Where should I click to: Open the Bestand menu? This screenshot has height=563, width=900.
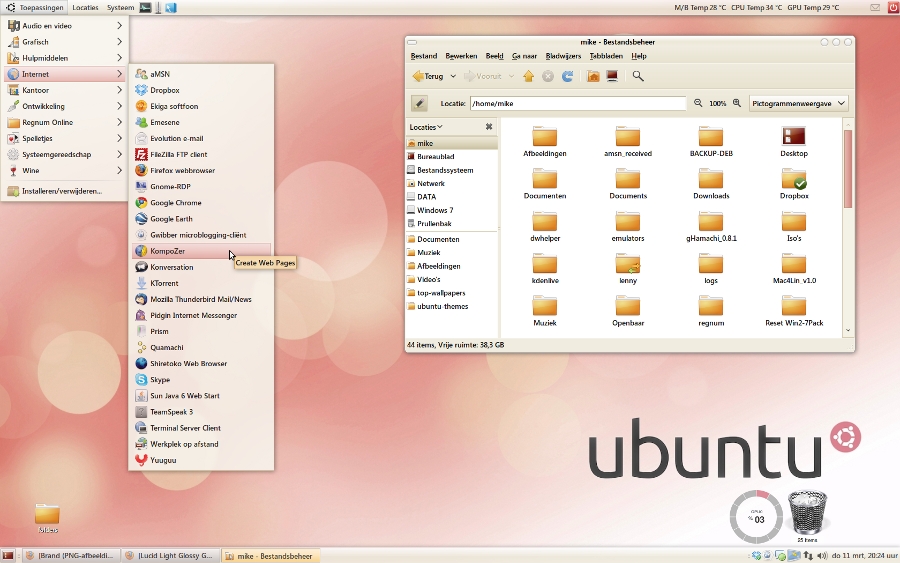pyautogui.click(x=424, y=56)
